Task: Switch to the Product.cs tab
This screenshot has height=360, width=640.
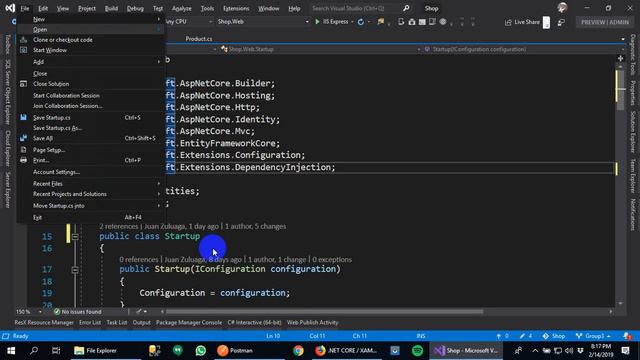Action: (x=199, y=39)
